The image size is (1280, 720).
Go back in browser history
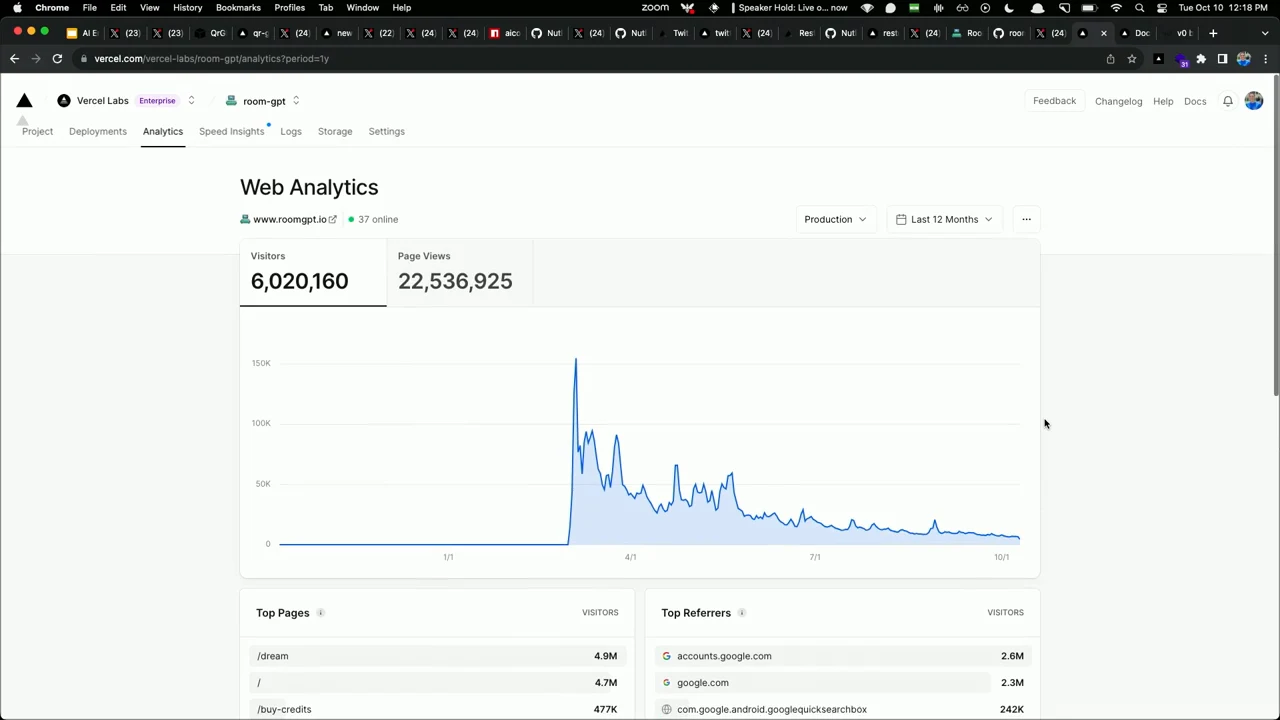tap(14, 59)
